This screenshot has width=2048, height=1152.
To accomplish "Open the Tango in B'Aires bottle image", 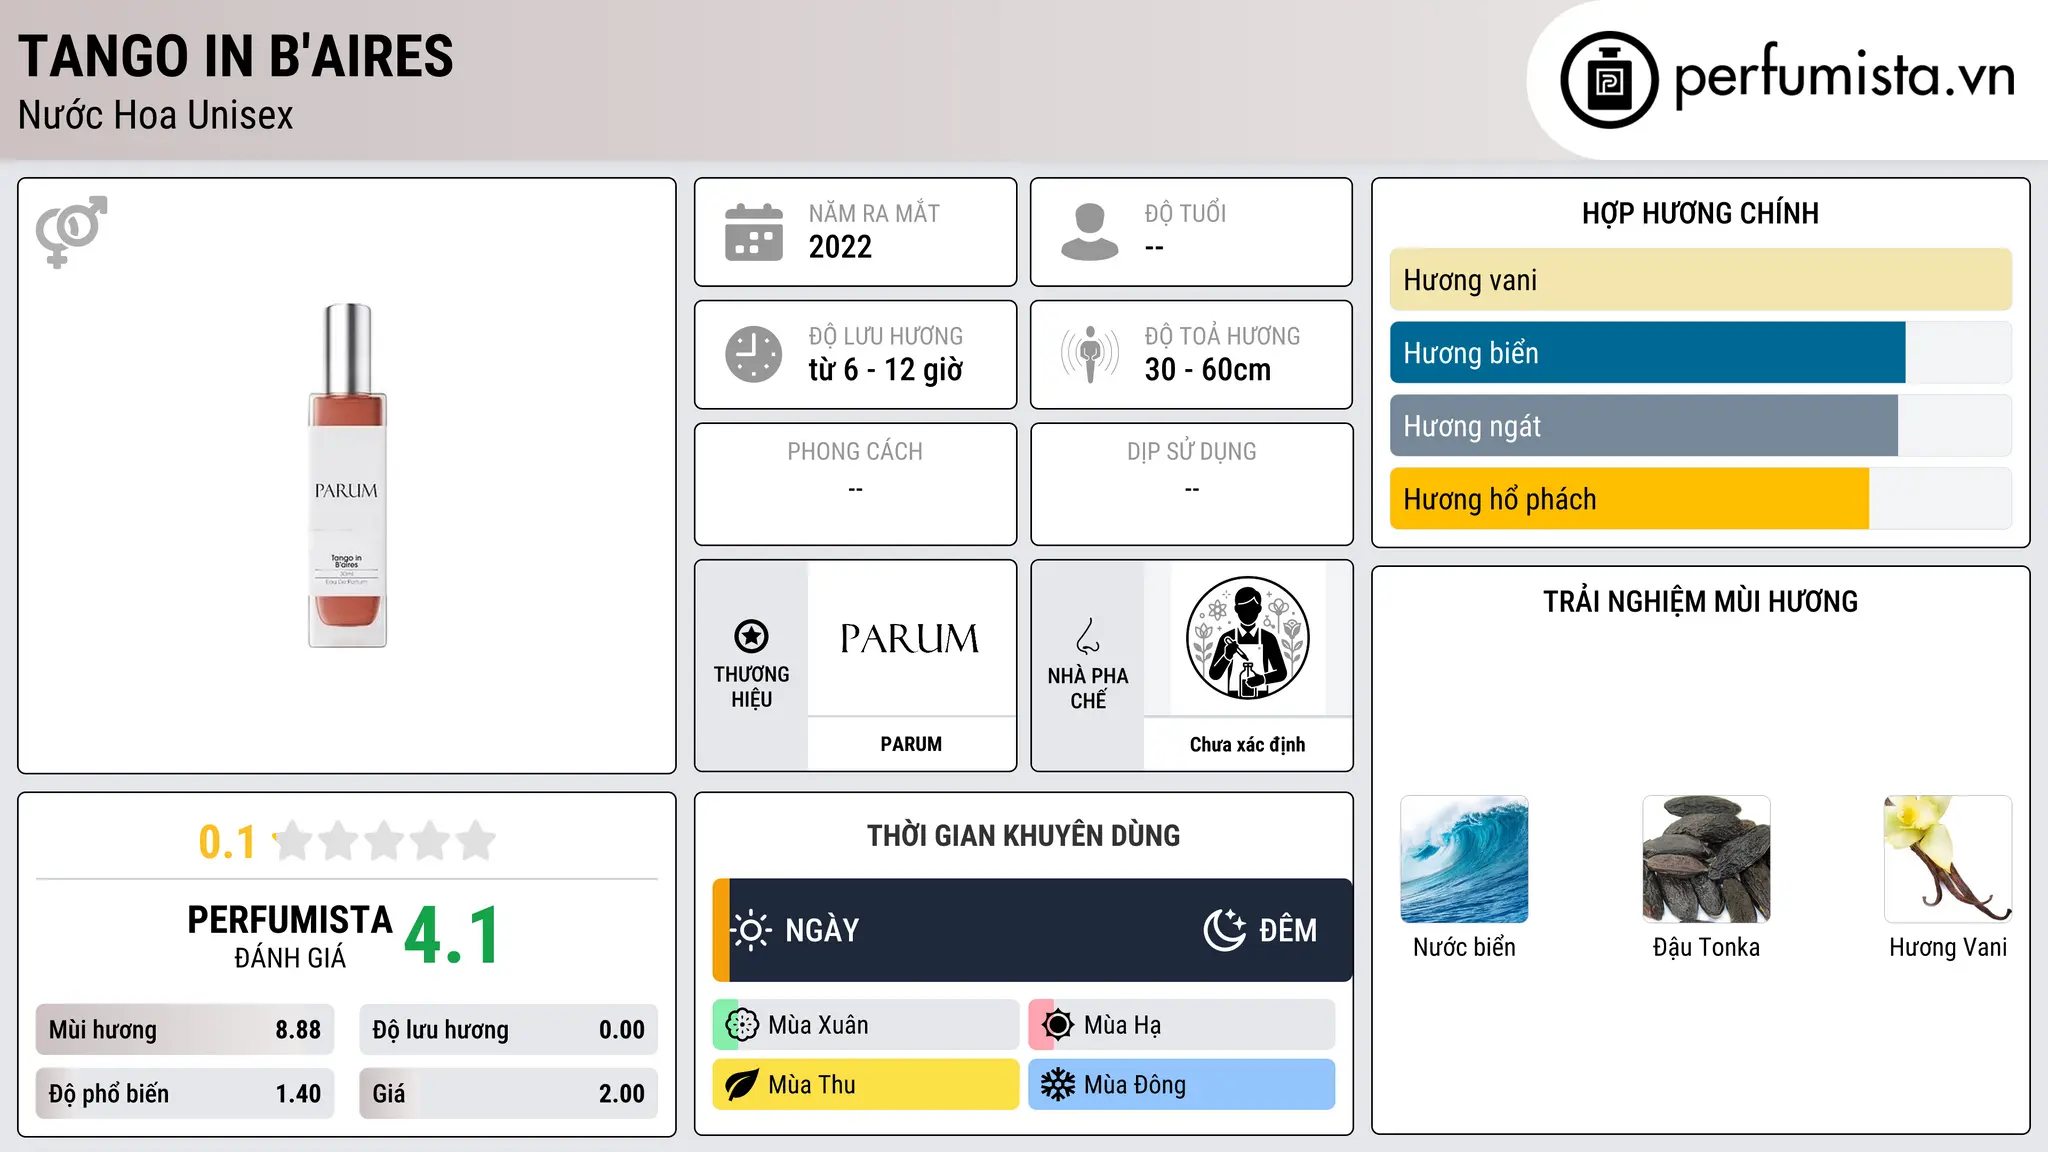I will [347, 476].
